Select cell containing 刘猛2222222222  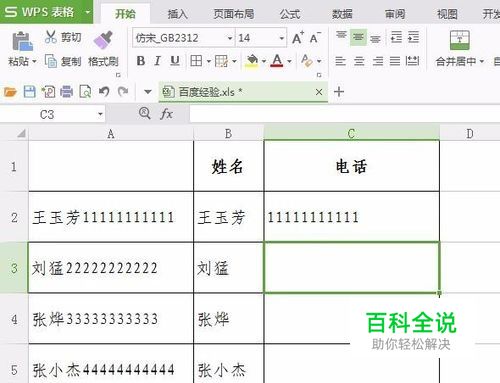[111, 268]
